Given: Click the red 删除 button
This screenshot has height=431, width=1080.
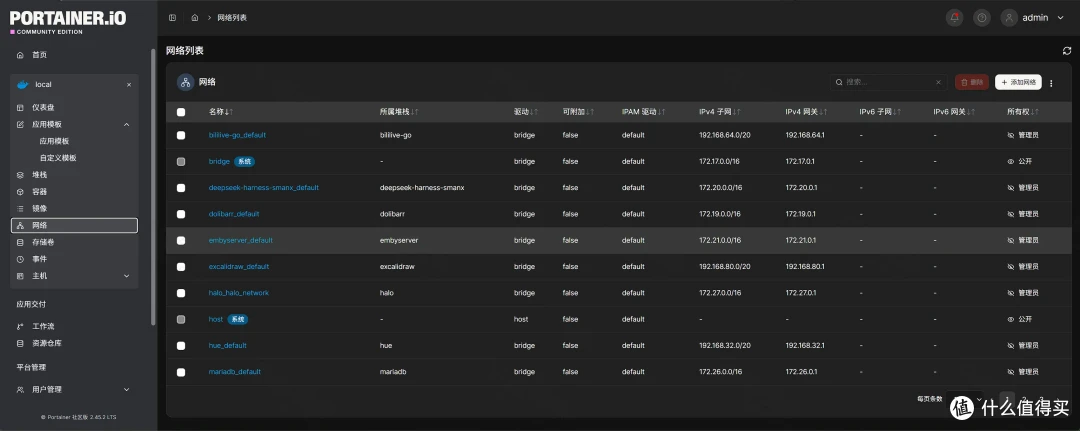Looking at the screenshot, I should [972, 82].
